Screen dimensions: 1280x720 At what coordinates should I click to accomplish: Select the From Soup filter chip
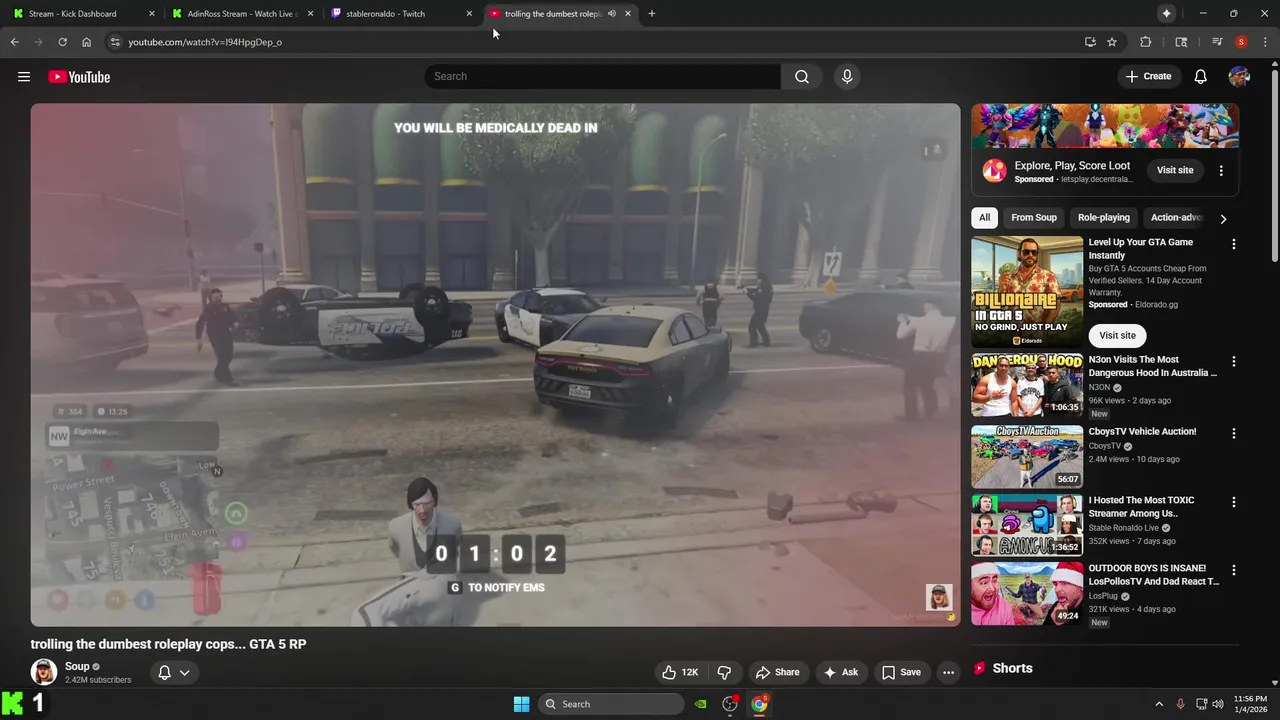tap(1034, 218)
